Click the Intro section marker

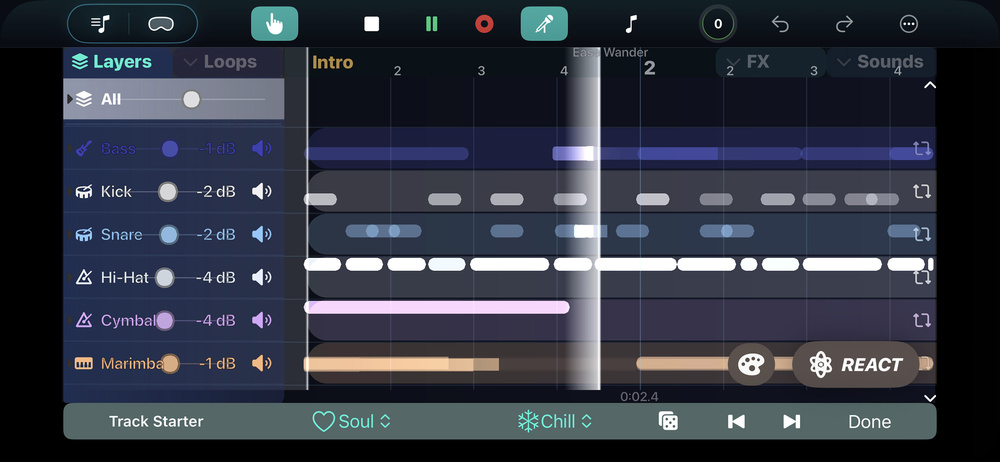[x=332, y=62]
